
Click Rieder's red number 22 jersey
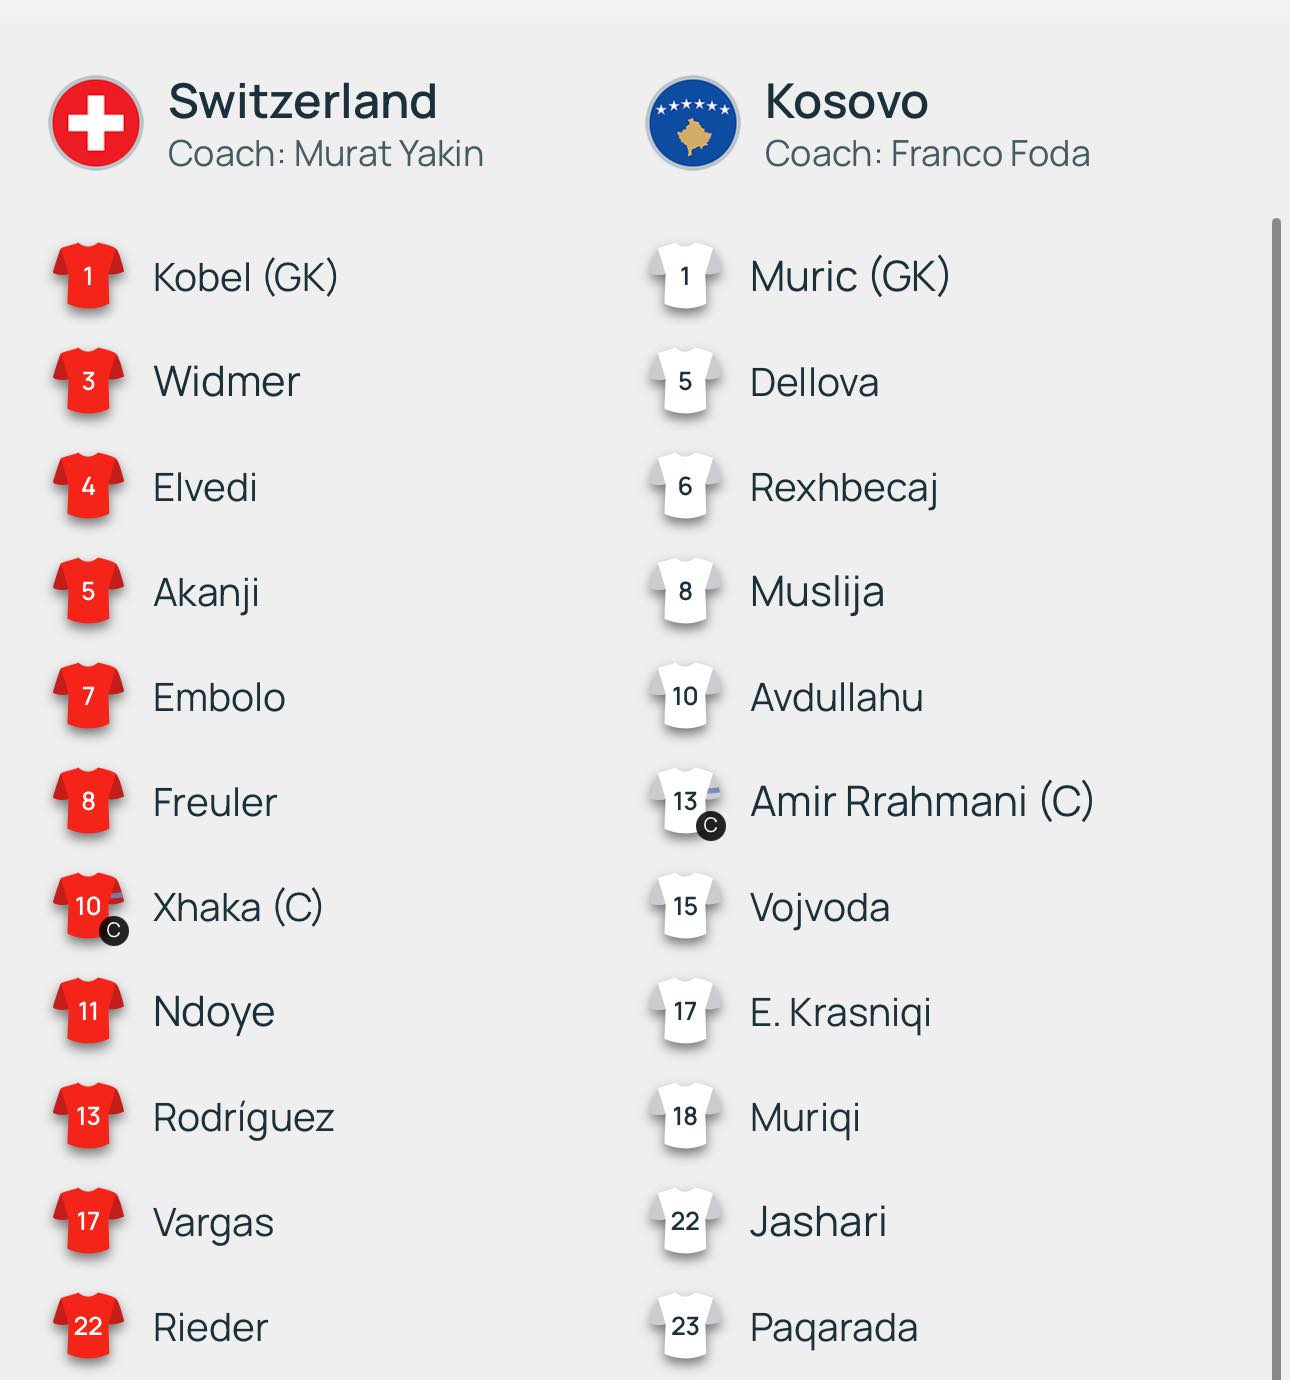(88, 1327)
